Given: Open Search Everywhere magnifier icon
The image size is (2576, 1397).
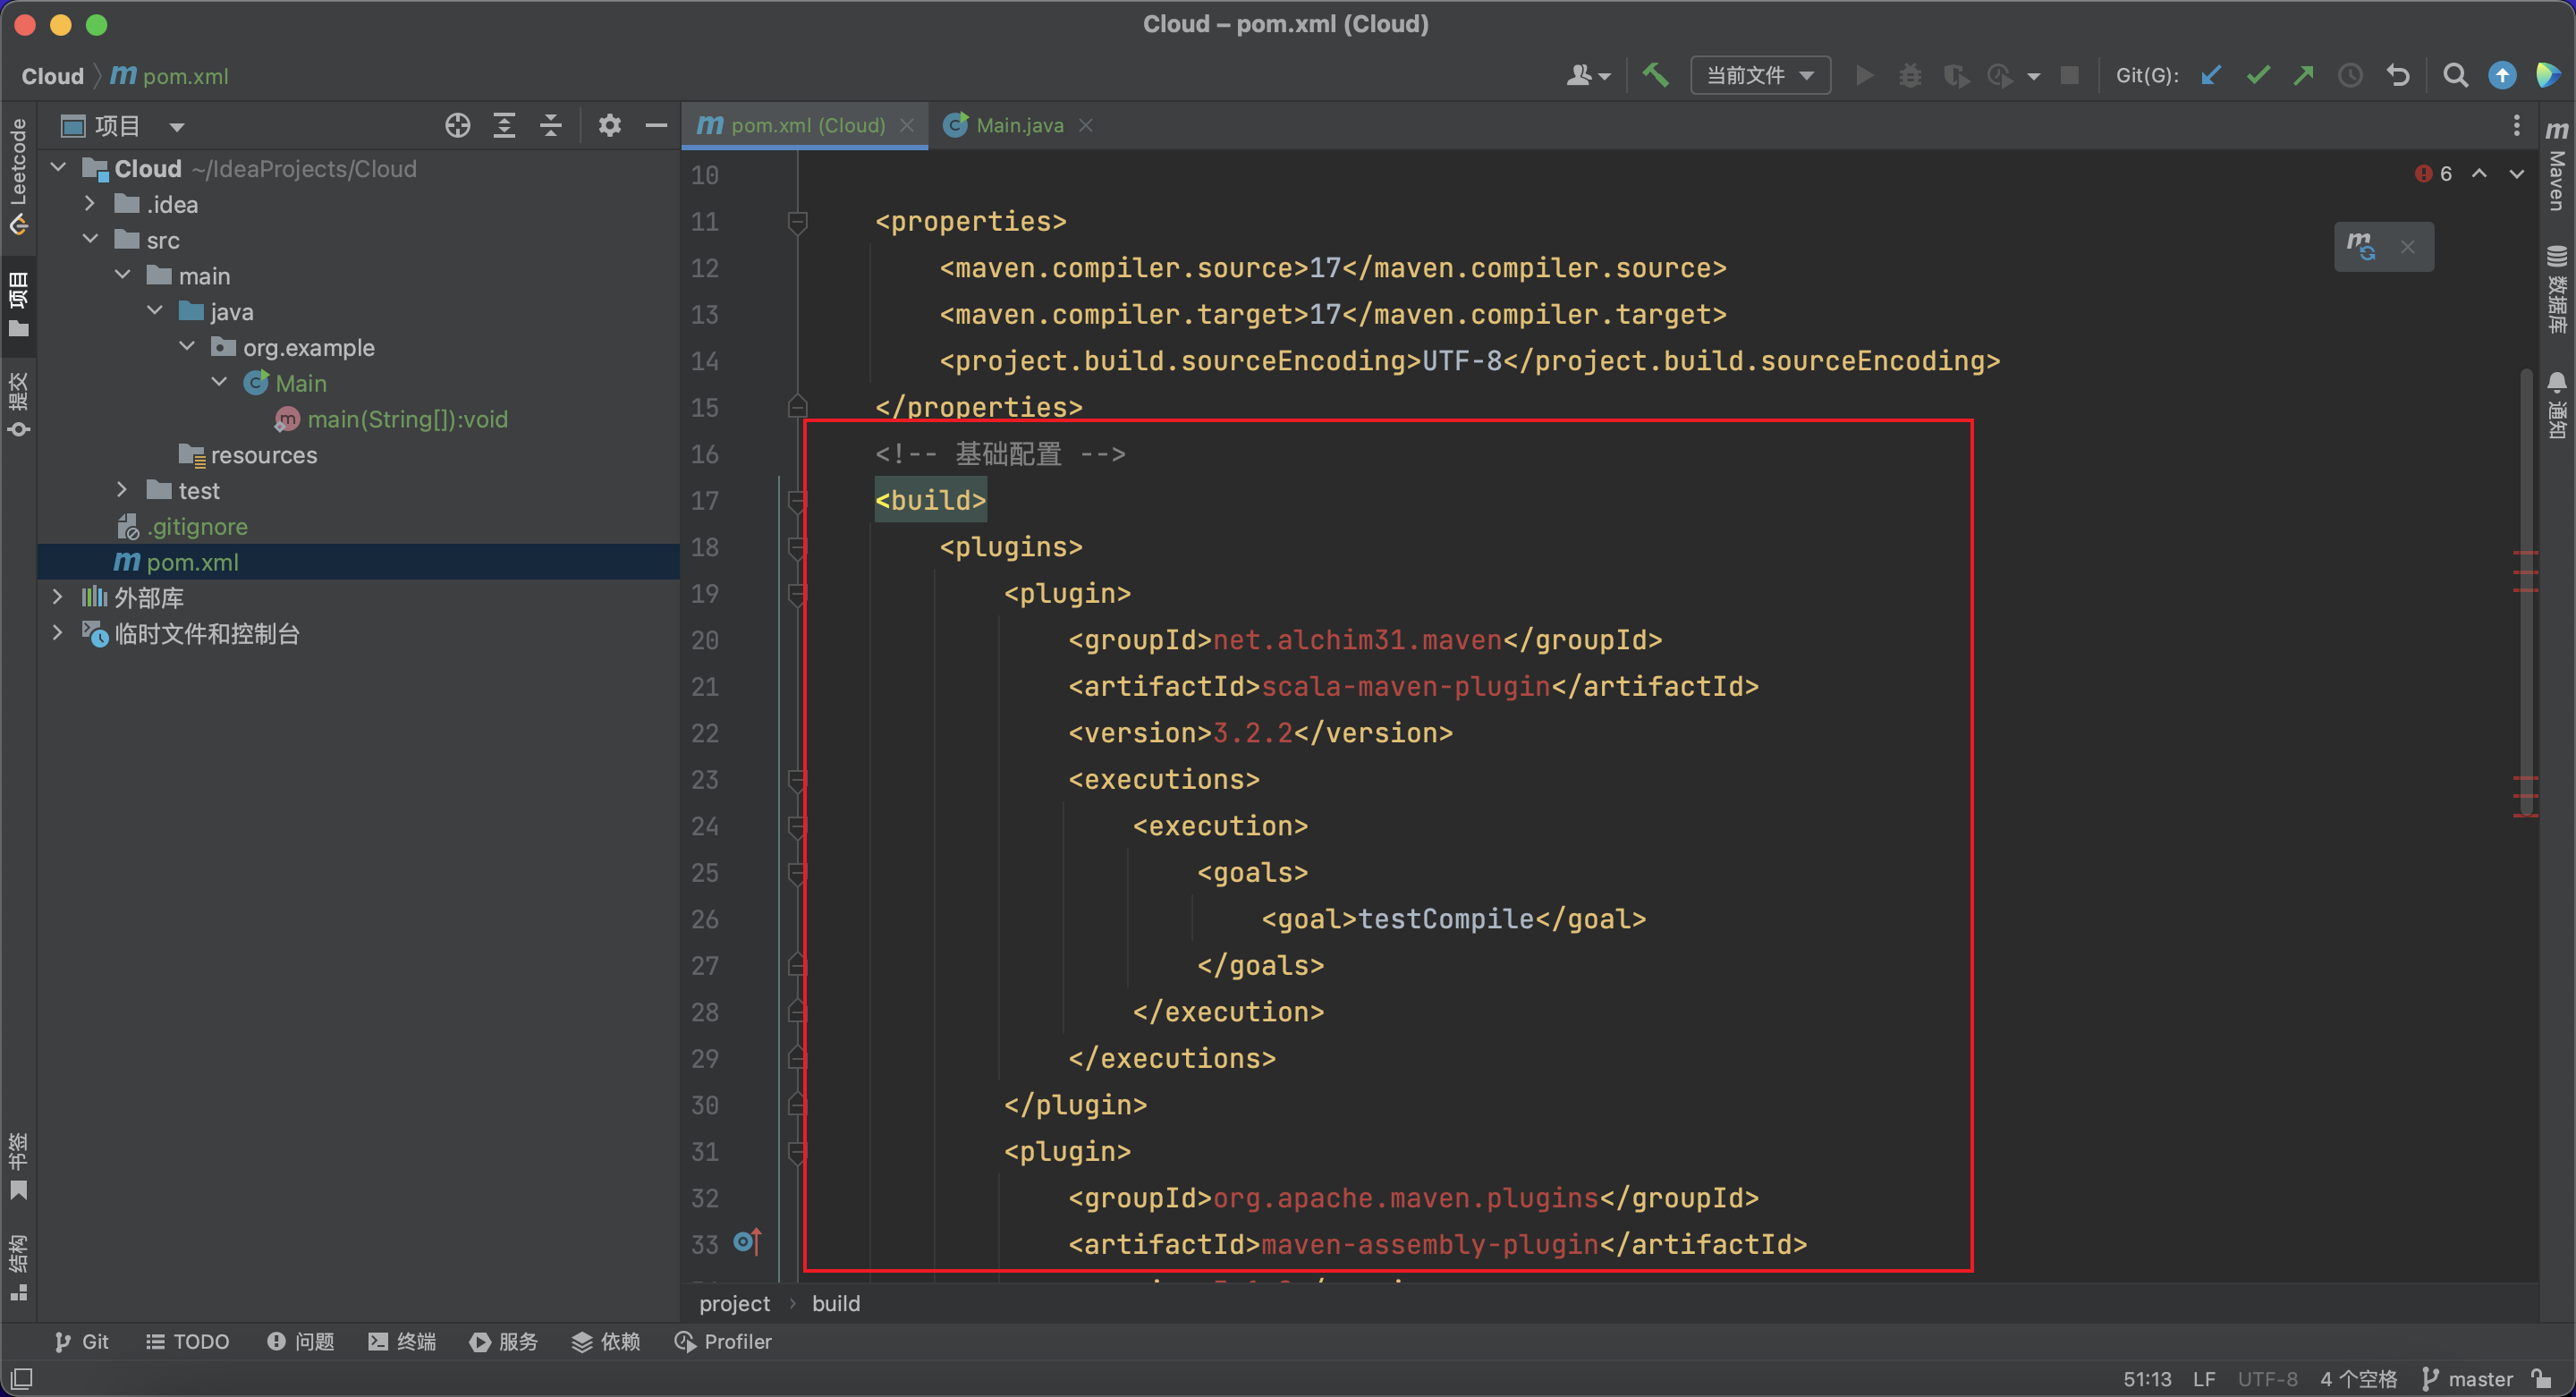Looking at the screenshot, I should [x=2455, y=75].
